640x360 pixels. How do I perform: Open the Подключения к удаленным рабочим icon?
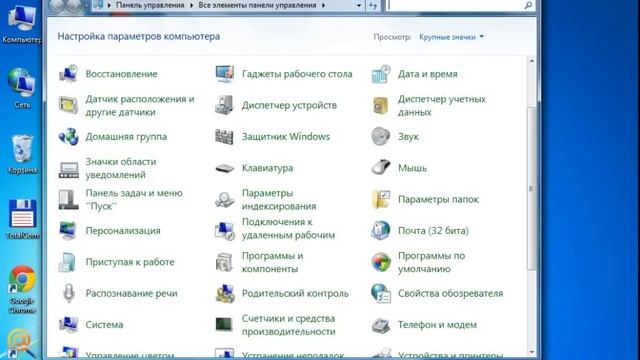(224, 231)
